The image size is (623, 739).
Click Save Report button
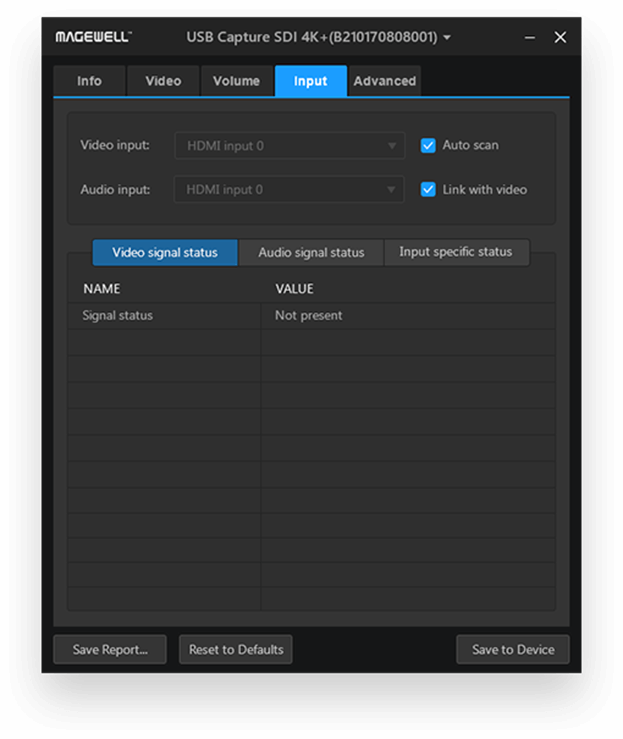click(x=110, y=649)
